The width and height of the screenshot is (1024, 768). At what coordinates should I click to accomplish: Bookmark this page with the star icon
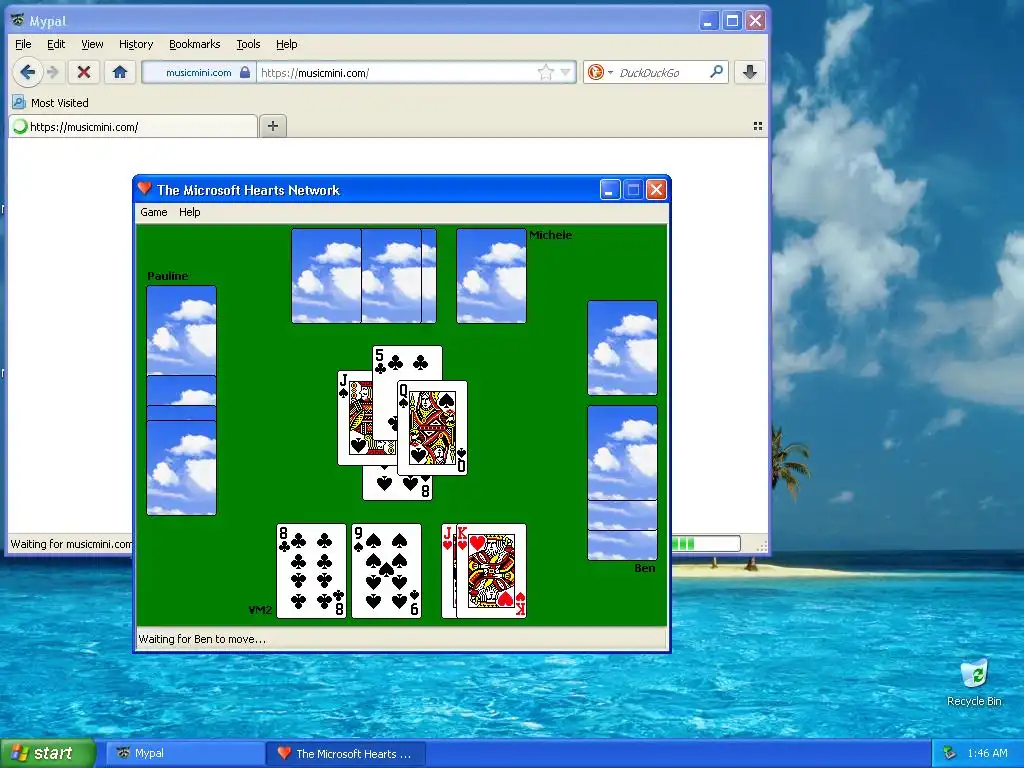pyautogui.click(x=545, y=72)
